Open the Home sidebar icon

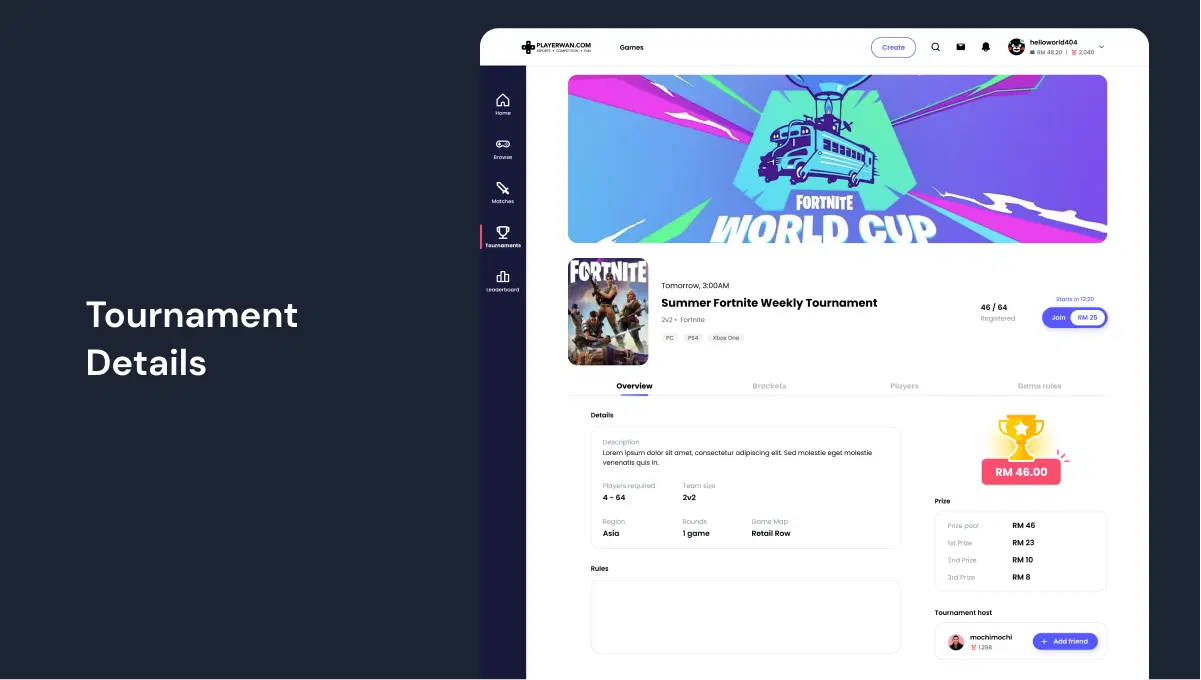[x=503, y=100]
